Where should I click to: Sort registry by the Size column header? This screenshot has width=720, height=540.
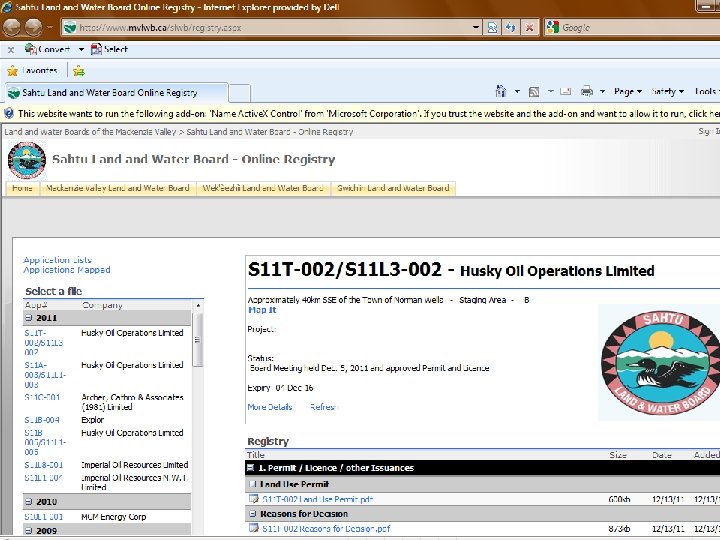(618, 455)
